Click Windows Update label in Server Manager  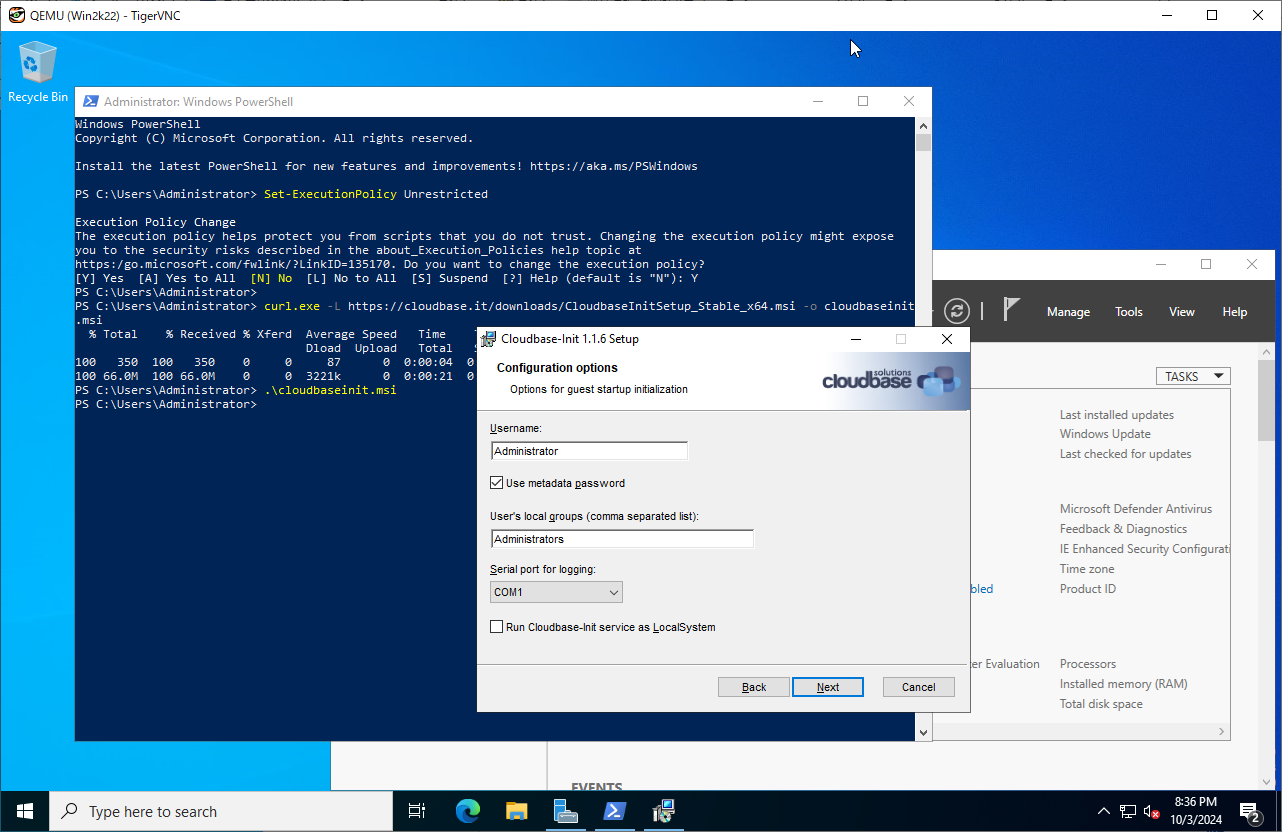click(x=1105, y=434)
